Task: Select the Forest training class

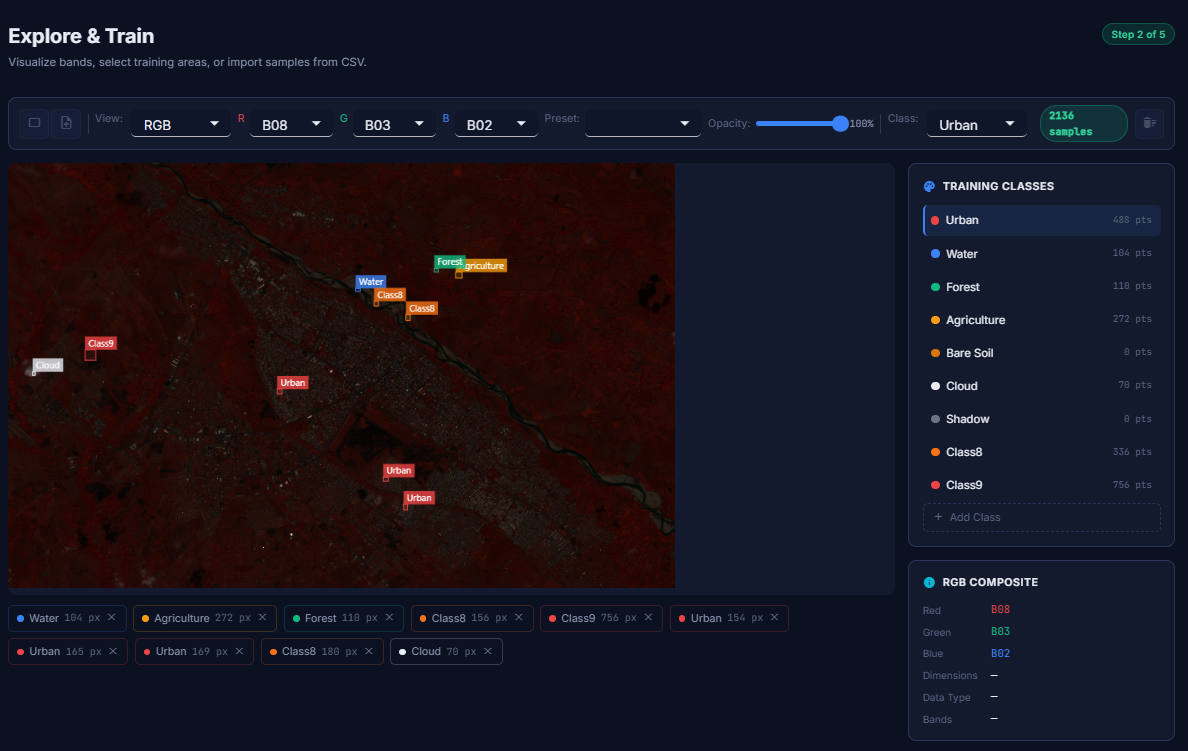Action: 1041,287
